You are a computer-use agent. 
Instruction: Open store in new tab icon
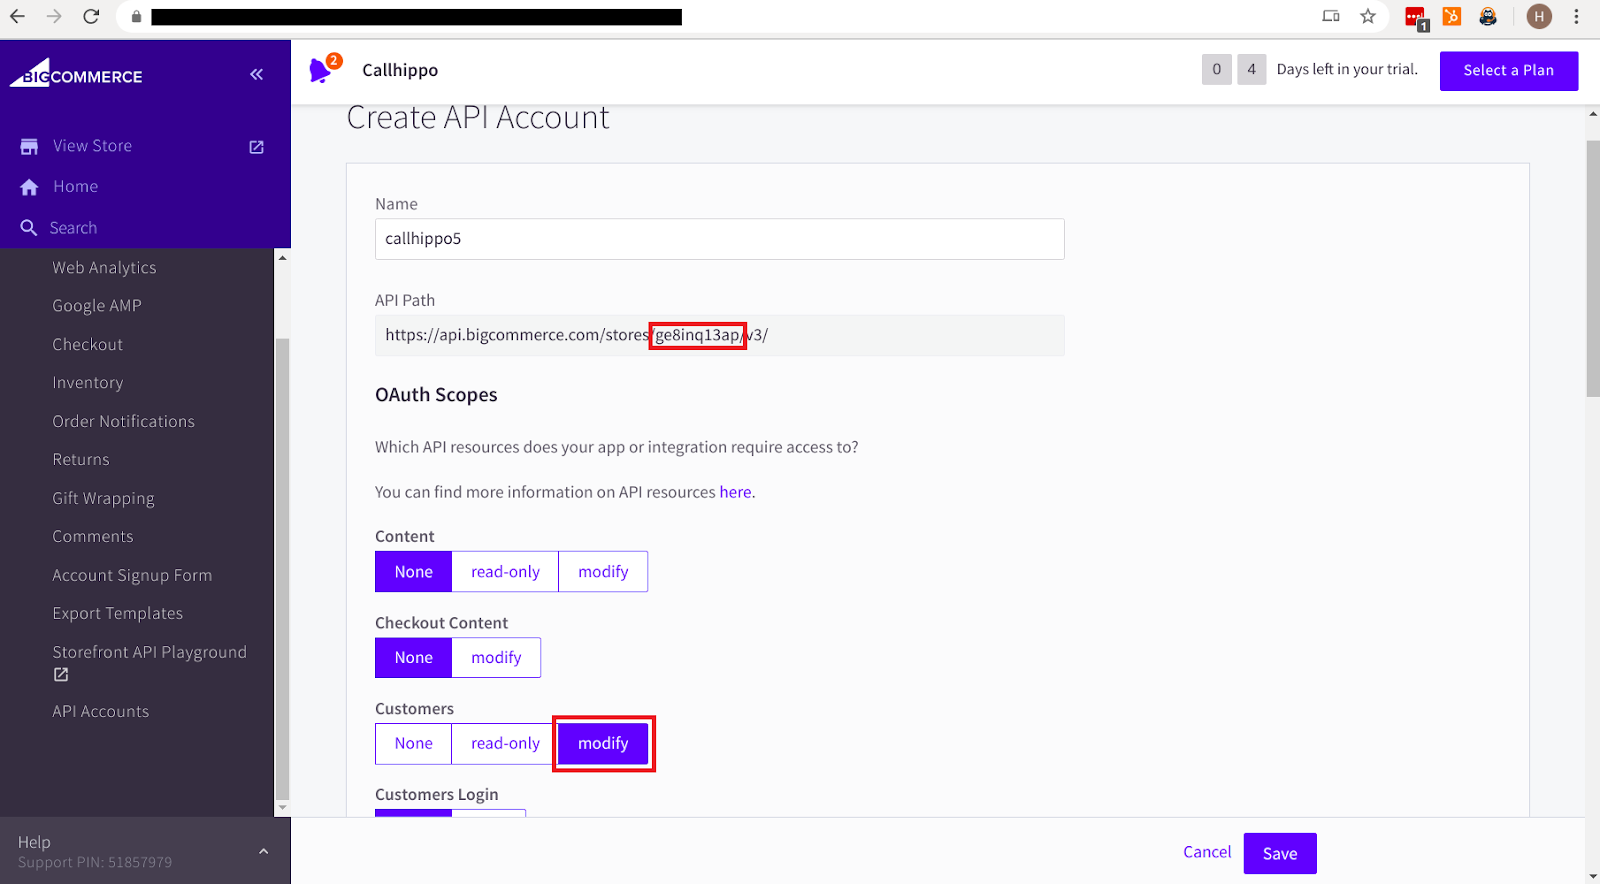[256, 147]
